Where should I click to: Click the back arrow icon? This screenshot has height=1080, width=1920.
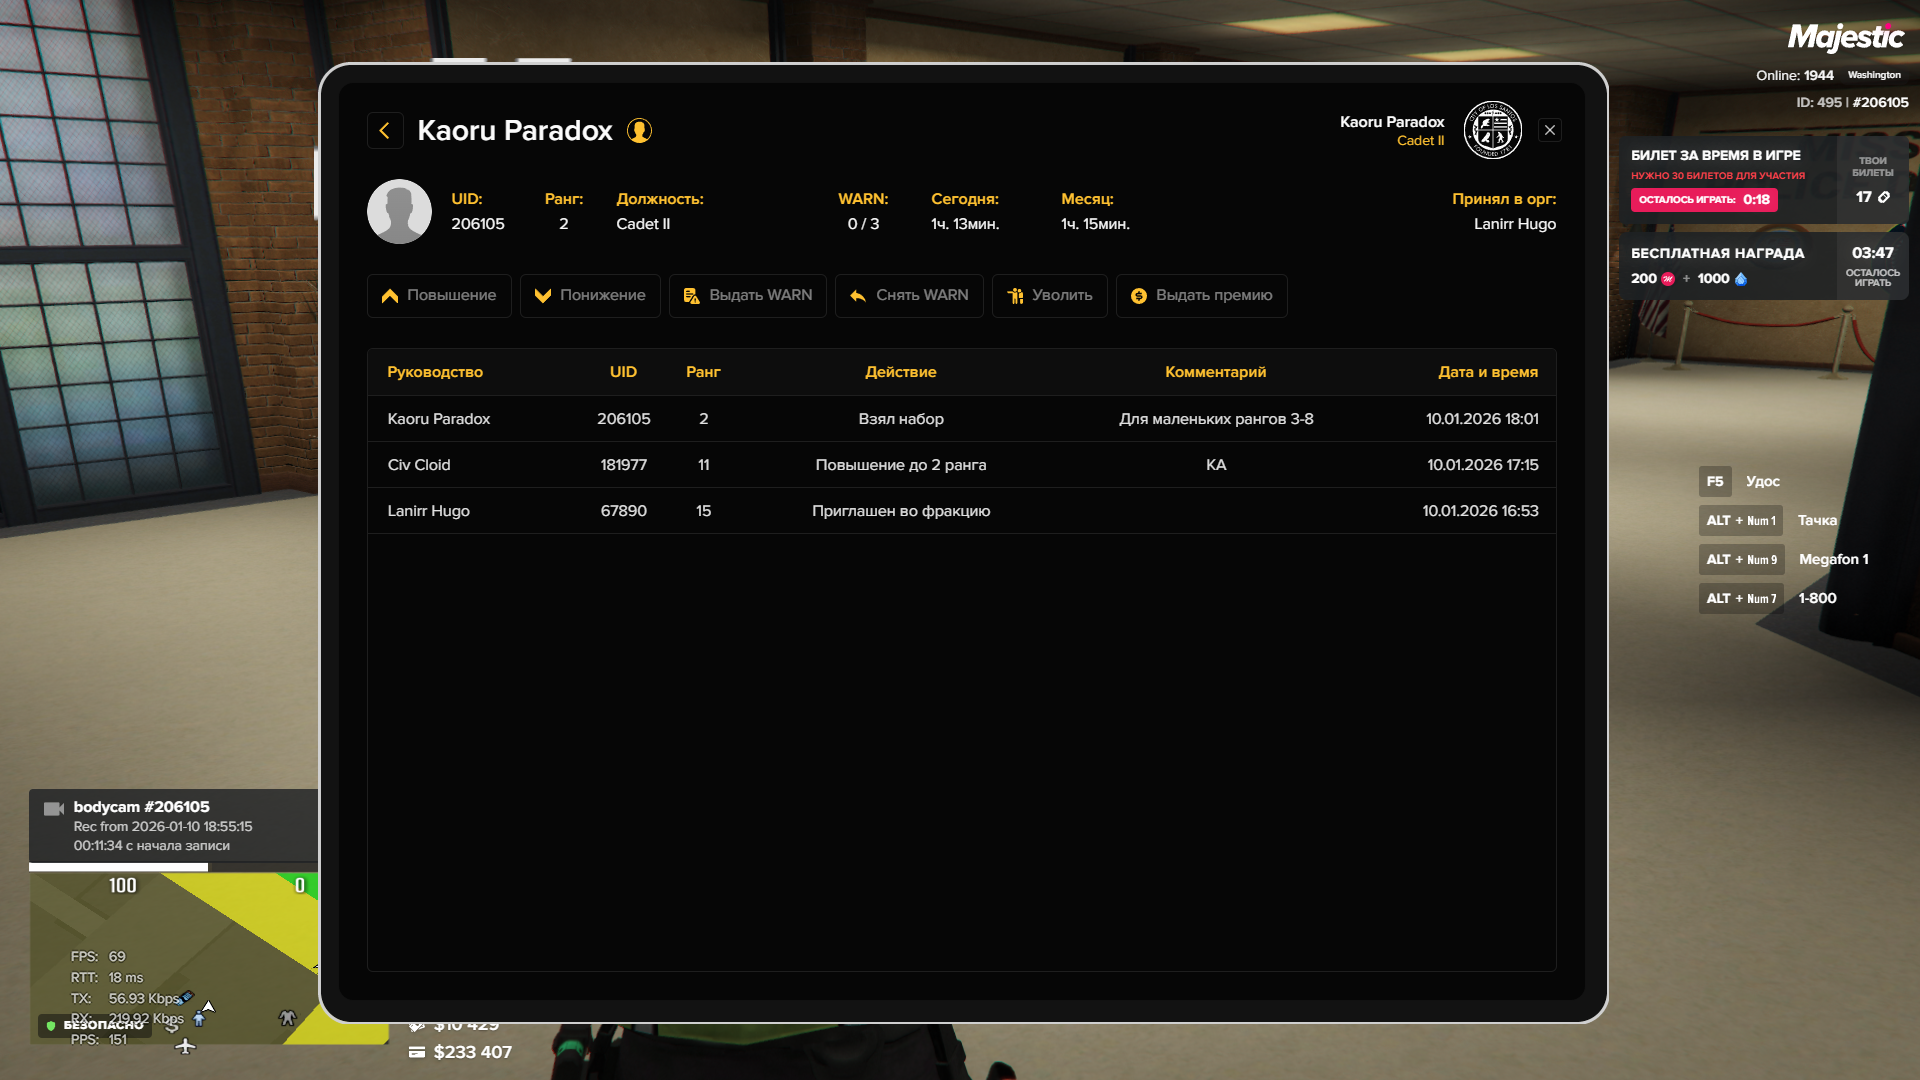[x=385, y=131]
